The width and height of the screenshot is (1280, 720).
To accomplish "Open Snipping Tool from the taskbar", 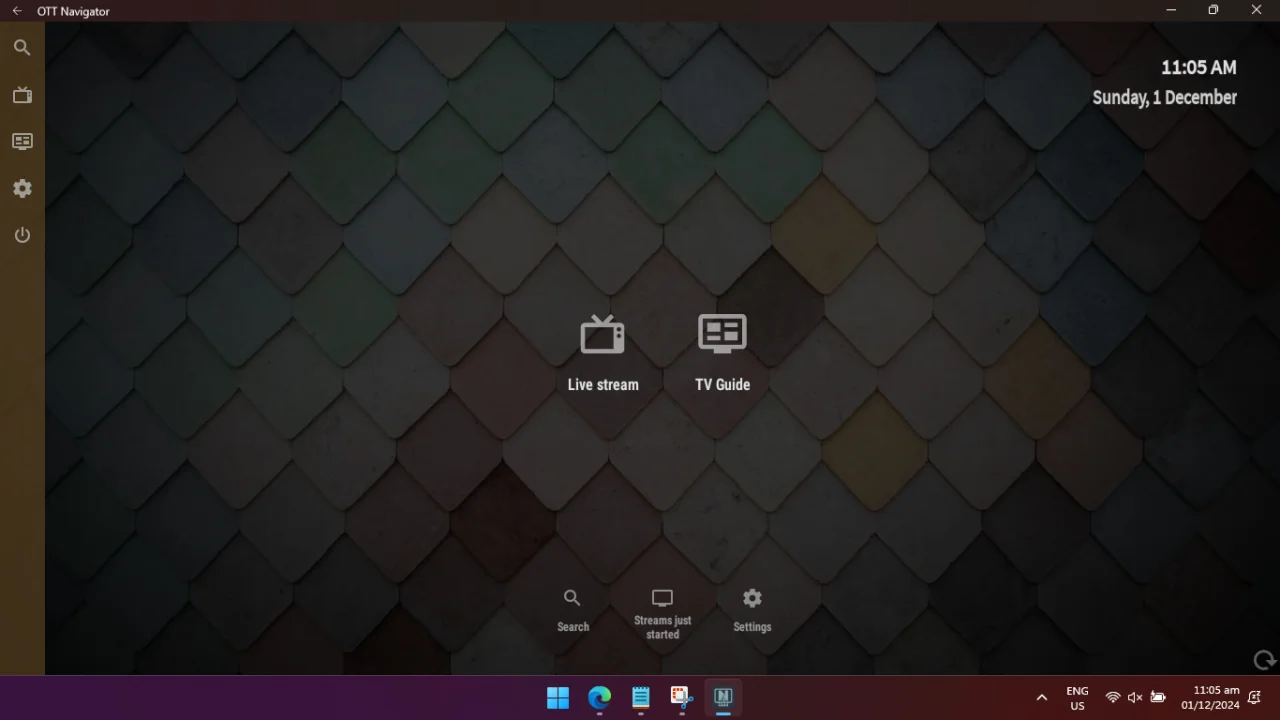I will tap(682, 697).
